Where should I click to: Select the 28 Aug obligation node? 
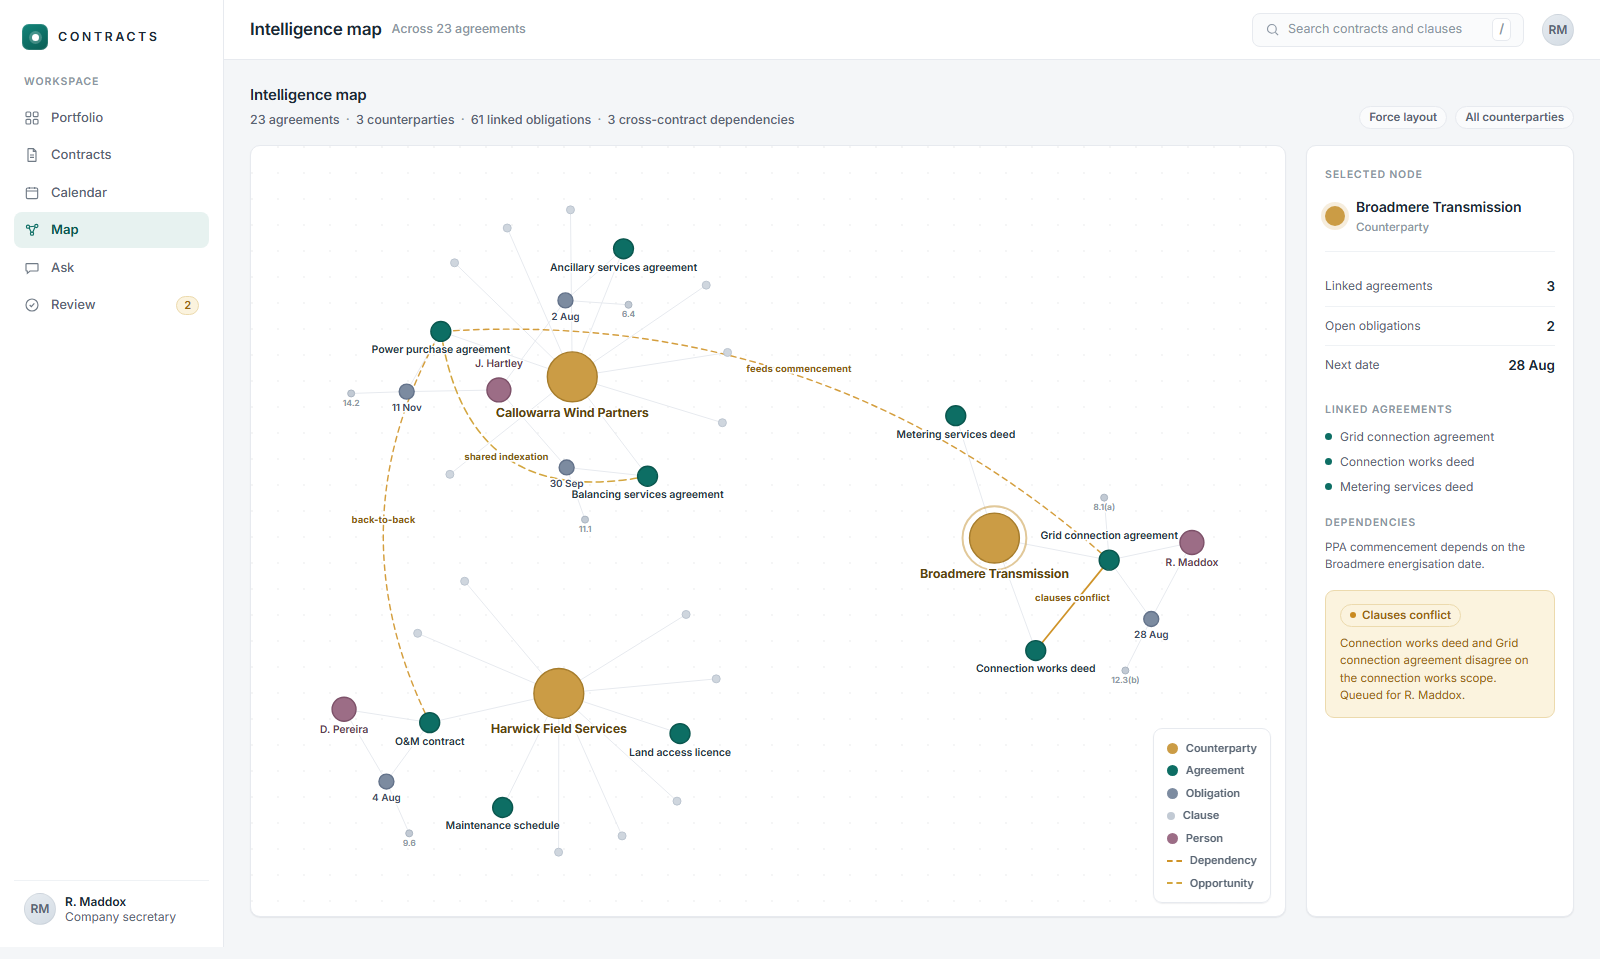coord(1151,619)
